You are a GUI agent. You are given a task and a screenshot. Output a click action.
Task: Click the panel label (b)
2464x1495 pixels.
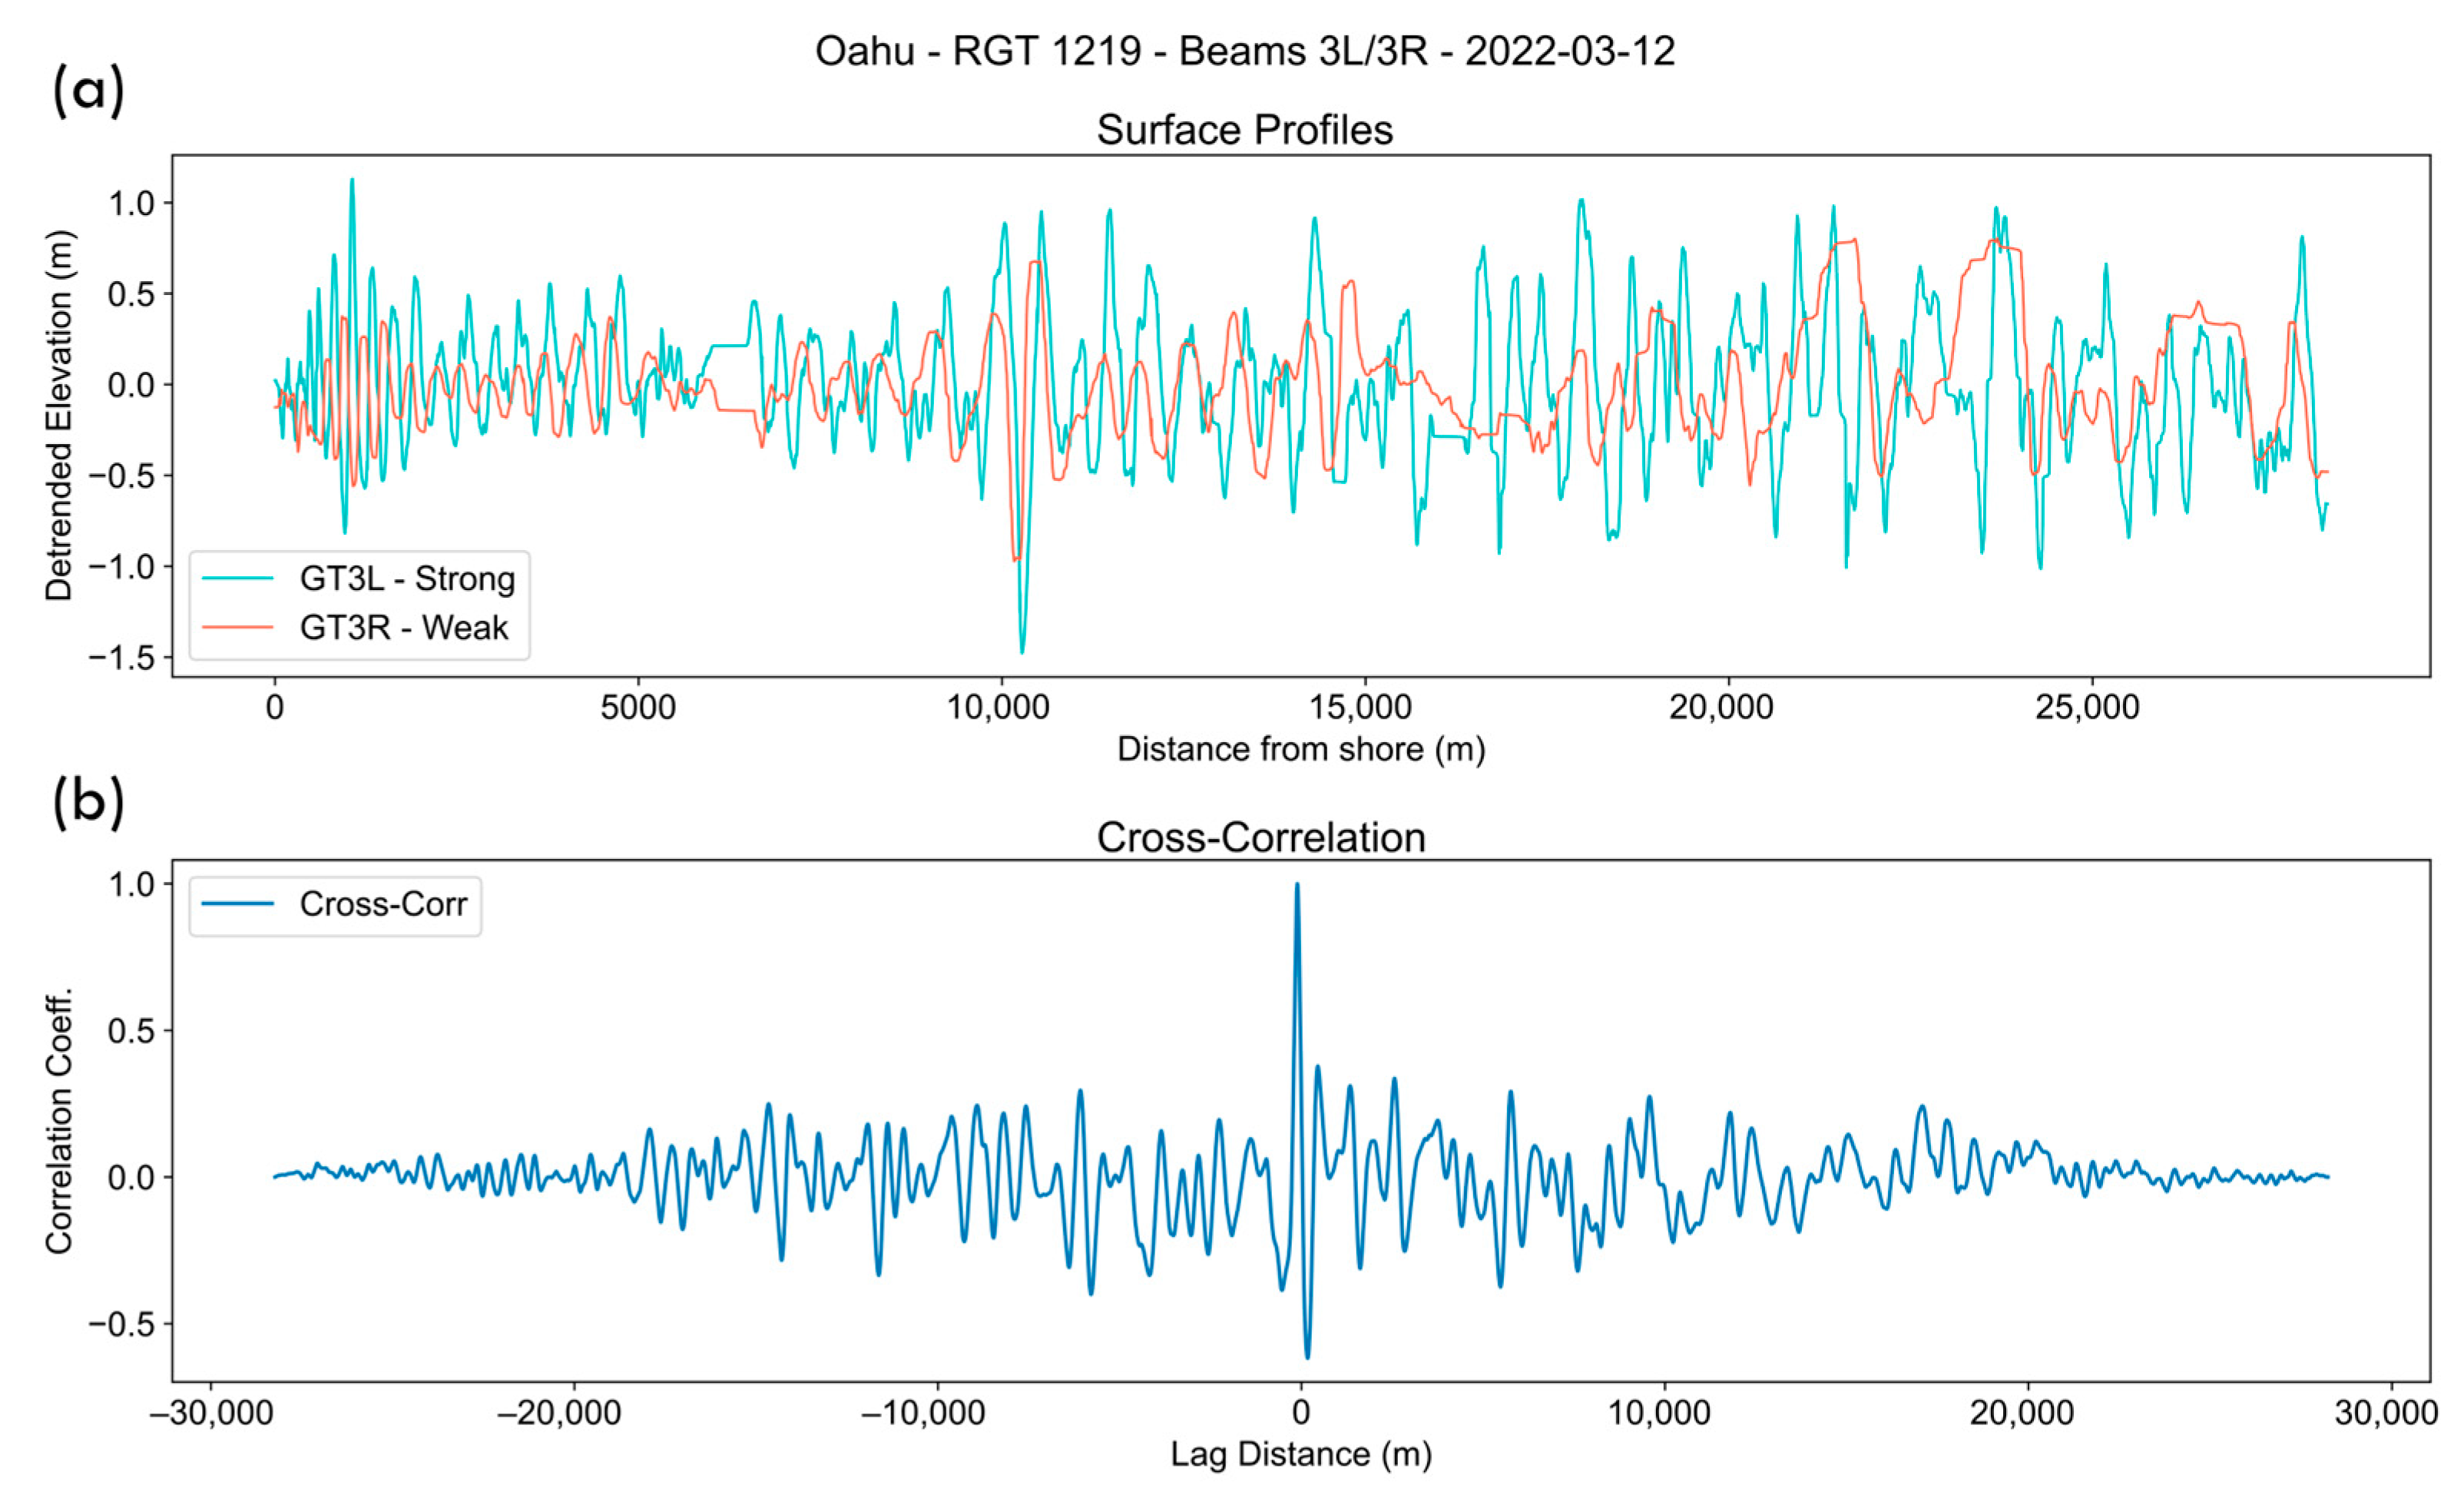[88, 802]
